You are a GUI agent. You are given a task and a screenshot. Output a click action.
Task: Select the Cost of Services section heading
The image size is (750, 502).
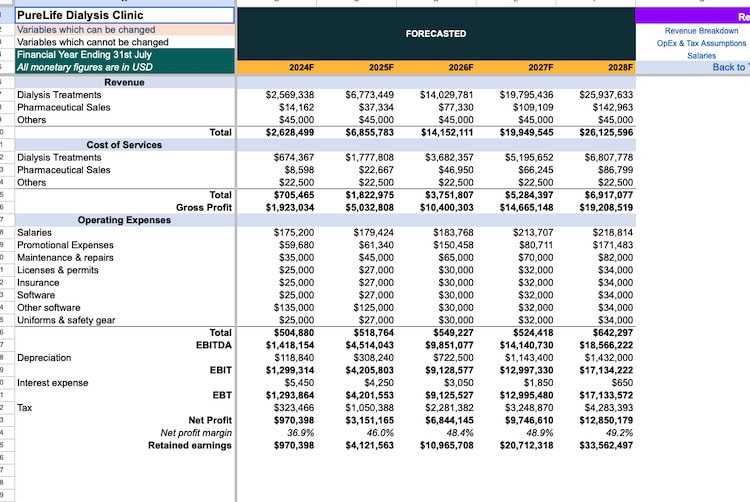tap(124, 145)
